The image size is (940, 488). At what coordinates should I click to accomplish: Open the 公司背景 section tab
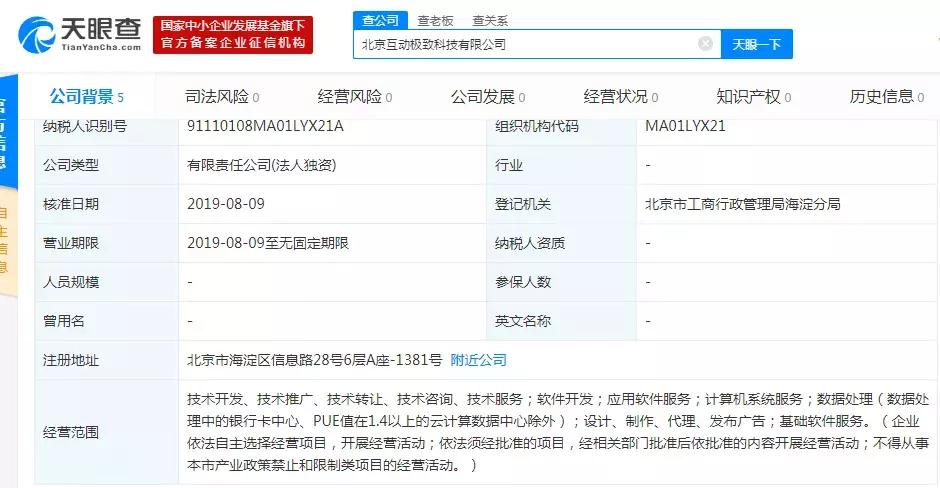86,97
